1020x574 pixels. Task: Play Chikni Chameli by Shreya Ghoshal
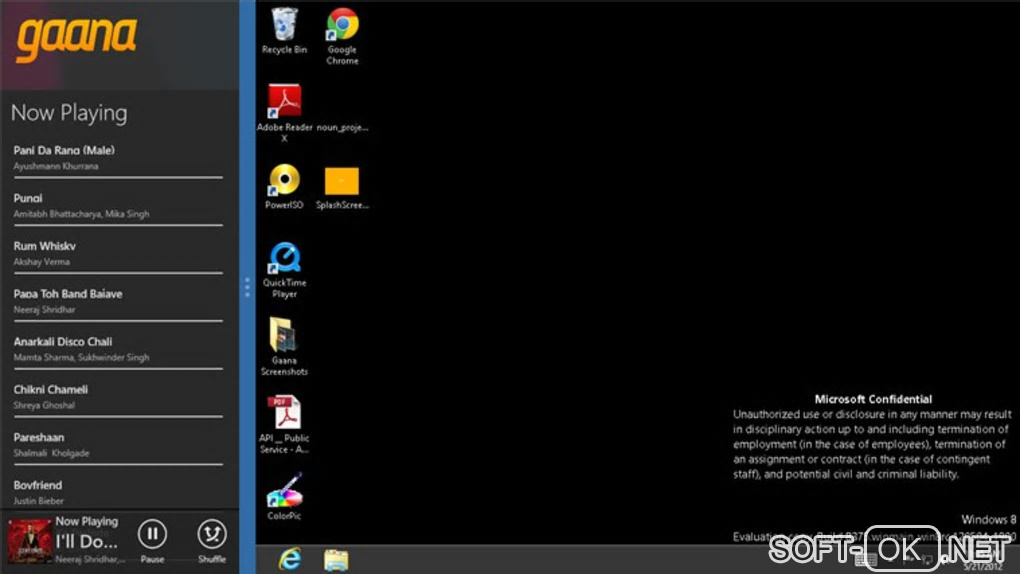[118, 397]
